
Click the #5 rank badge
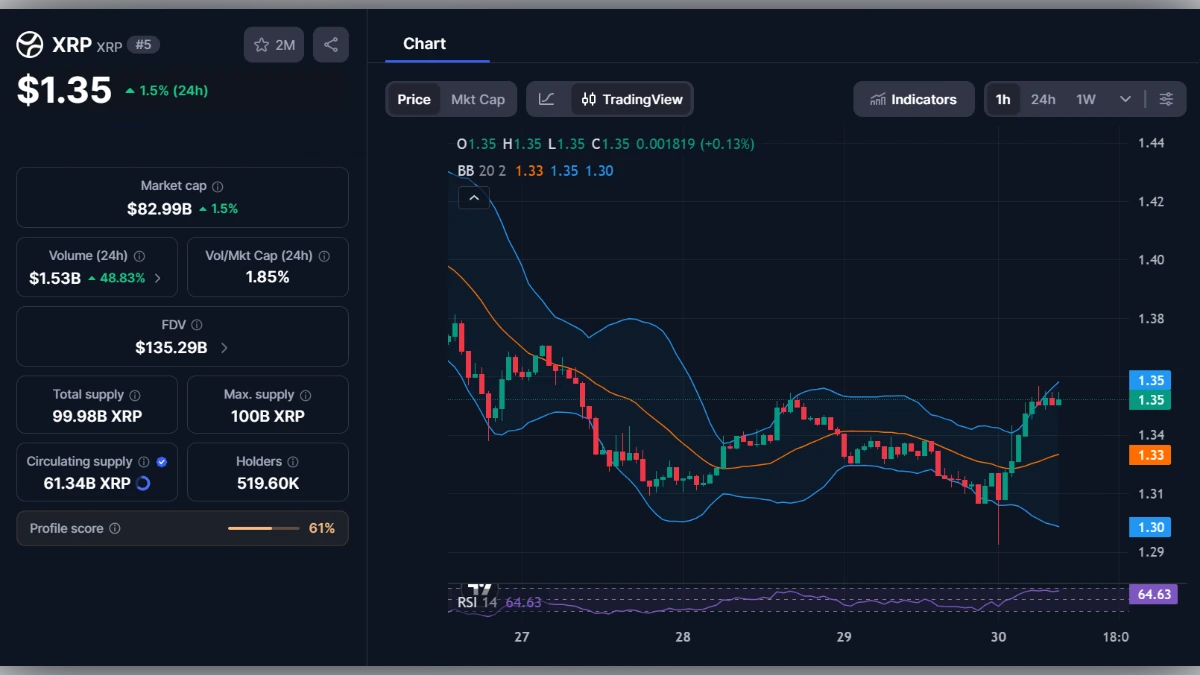pyautogui.click(x=143, y=45)
